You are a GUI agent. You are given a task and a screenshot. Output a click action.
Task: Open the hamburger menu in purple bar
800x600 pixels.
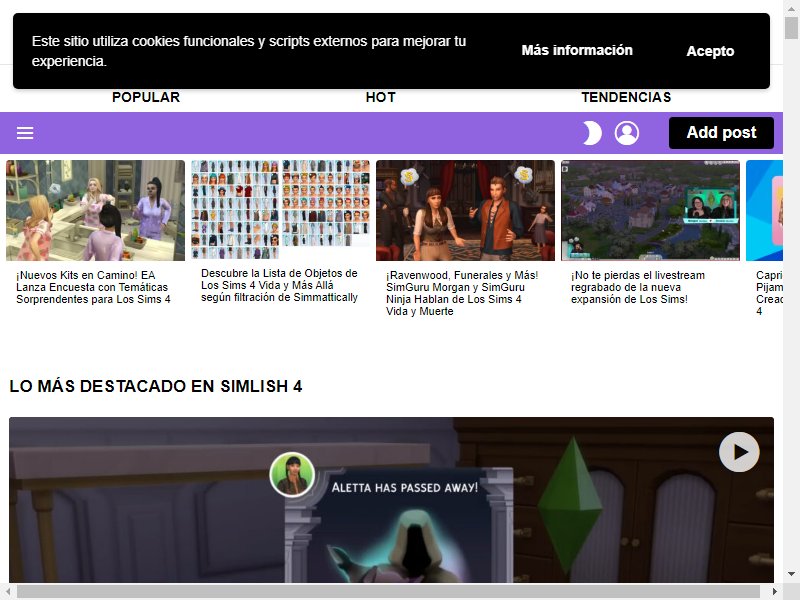click(x=25, y=133)
